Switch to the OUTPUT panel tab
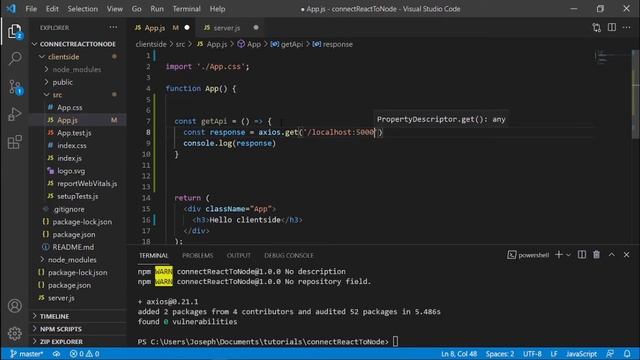640x360 pixels. coord(239,256)
